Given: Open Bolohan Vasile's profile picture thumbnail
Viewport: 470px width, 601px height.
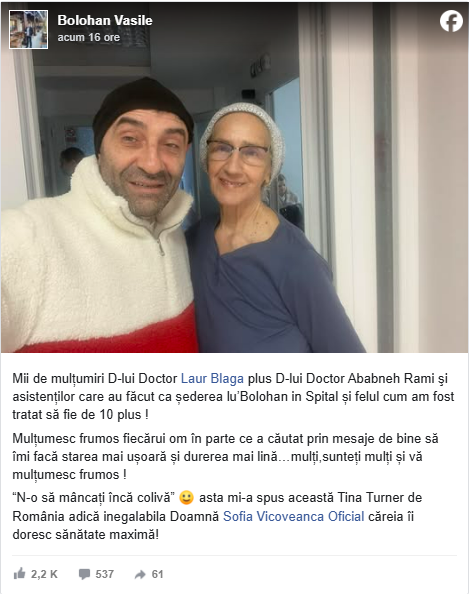Looking at the screenshot, I should pos(28,30).
